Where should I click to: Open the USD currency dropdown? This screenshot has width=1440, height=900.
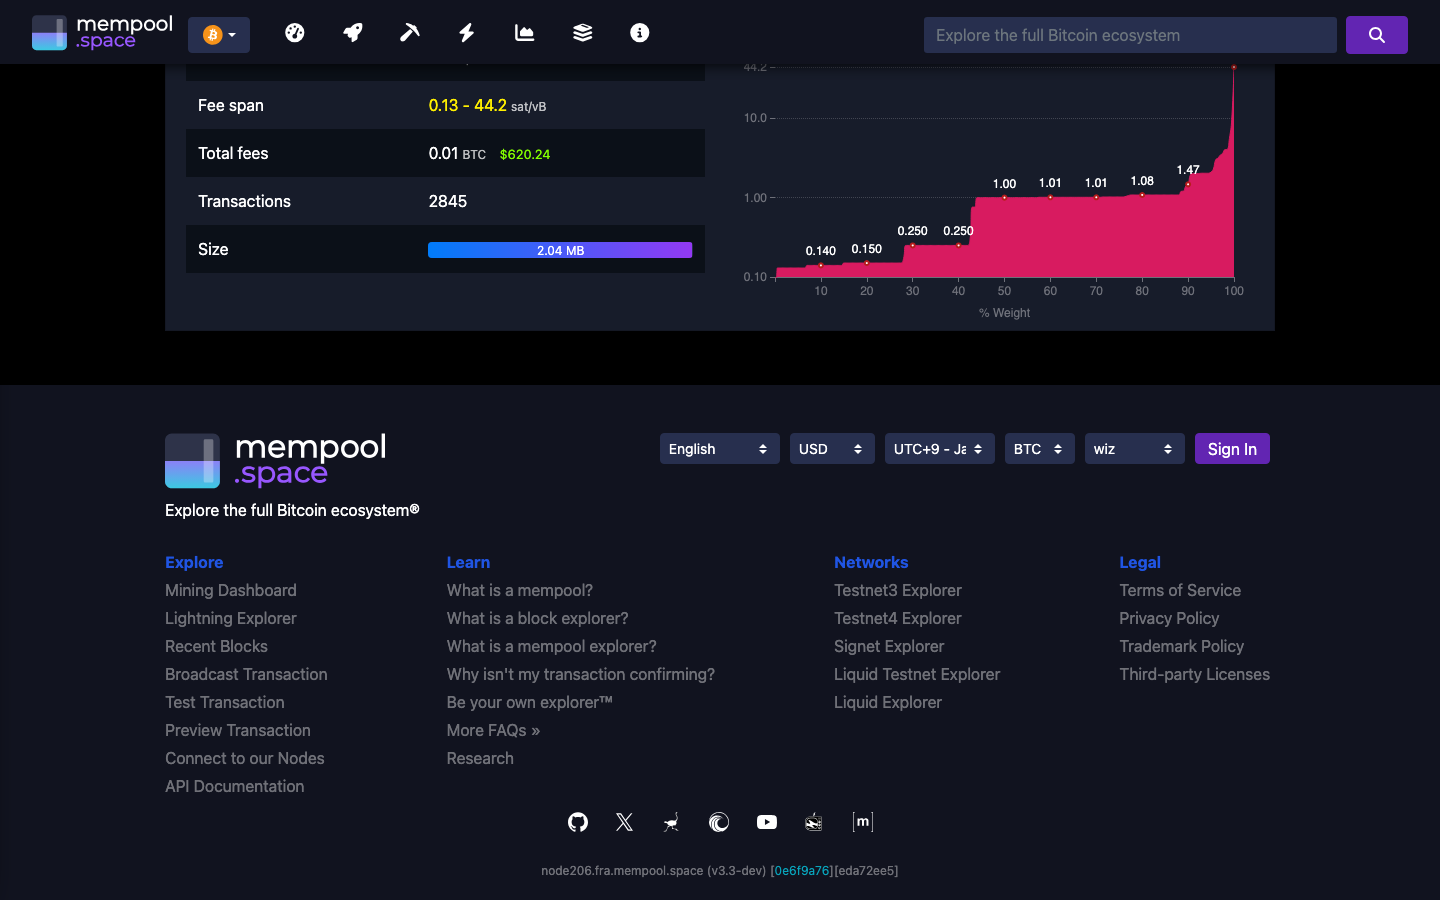pyautogui.click(x=832, y=448)
